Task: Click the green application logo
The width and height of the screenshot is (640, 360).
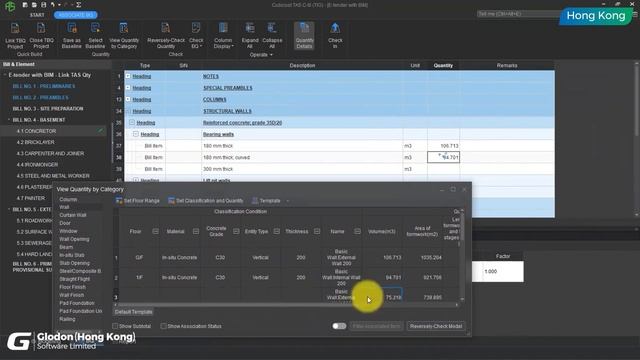Action: coord(10,6)
